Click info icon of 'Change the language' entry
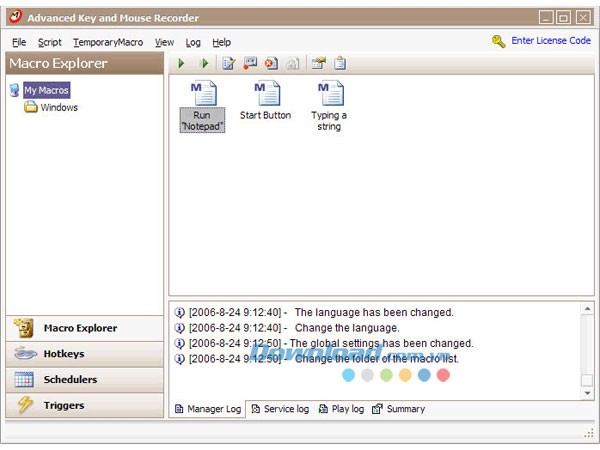 (x=179, y=328)
